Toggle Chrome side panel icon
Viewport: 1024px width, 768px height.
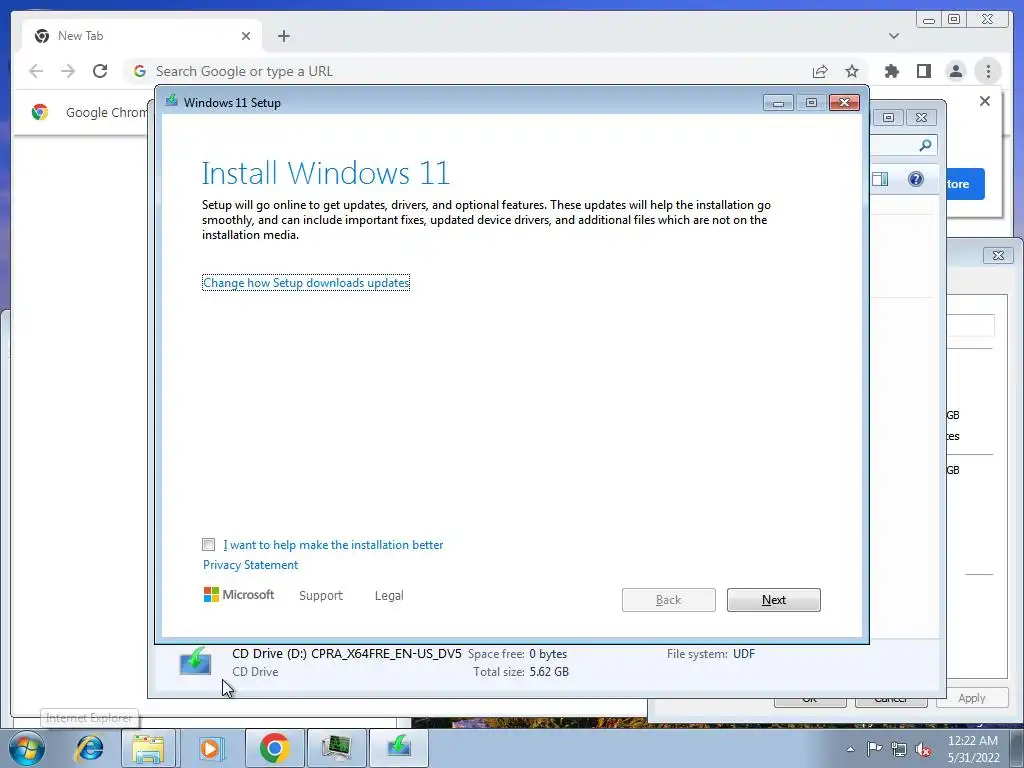(x=923, y=71)
